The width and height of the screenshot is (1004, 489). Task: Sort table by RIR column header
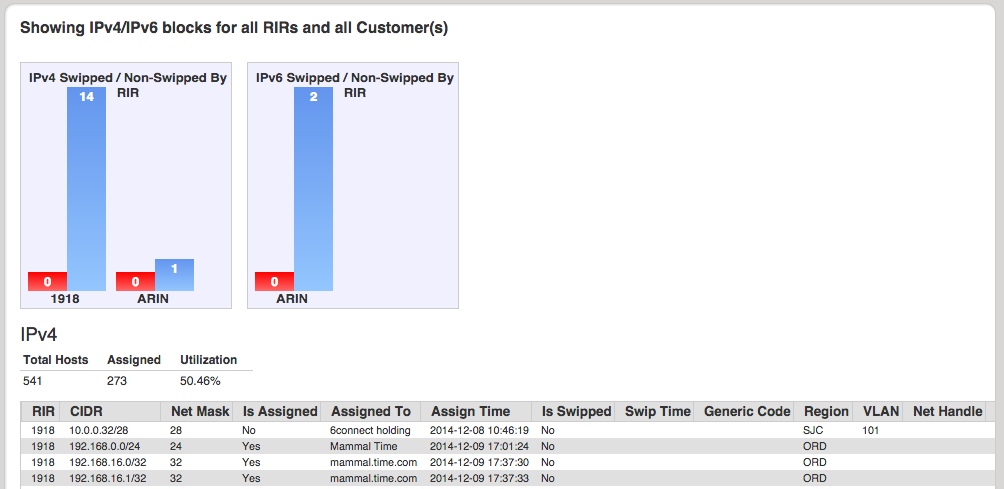pyautogui.click(x=42, y=412)
